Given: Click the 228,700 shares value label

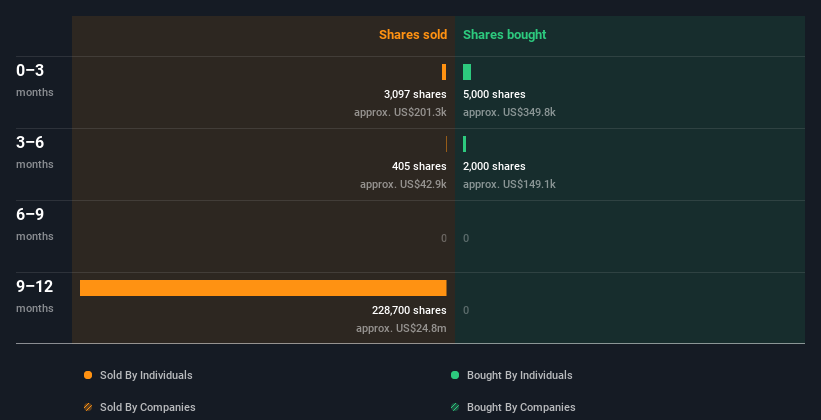Looking at the screenshot, I should pyautogui.click(x=408, y=310).
